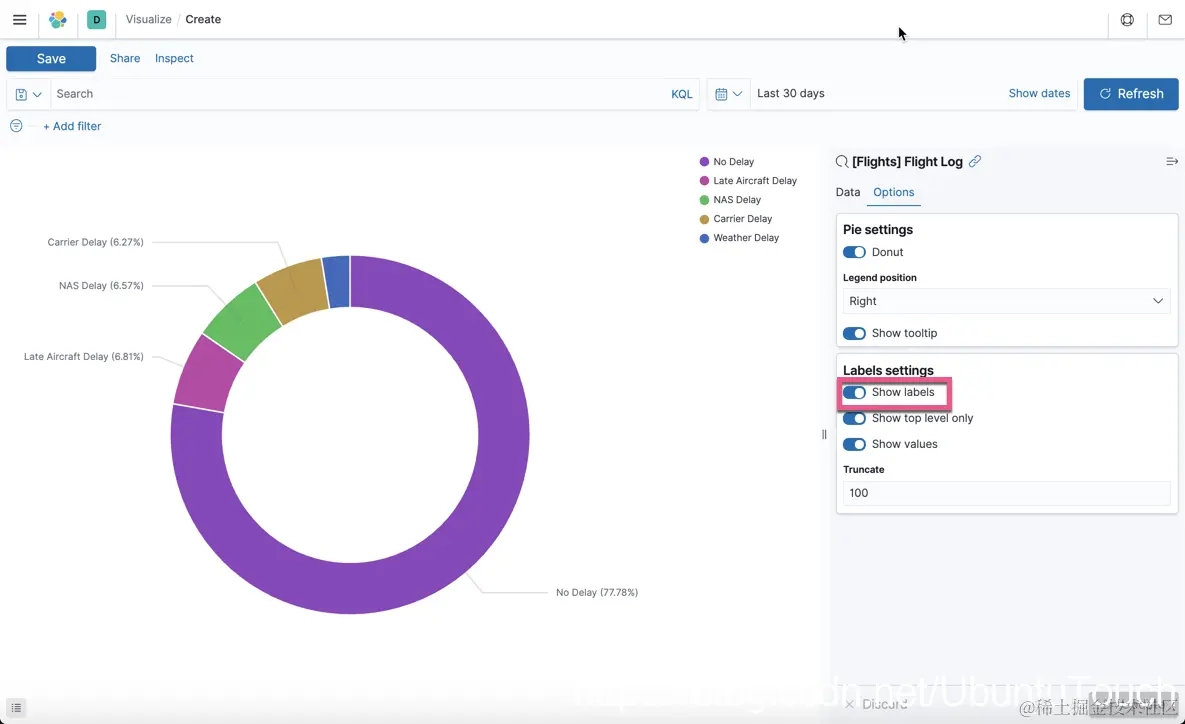Toggle the Donut switch
The width and height of the screenshot is (1185, 724).
854,252
